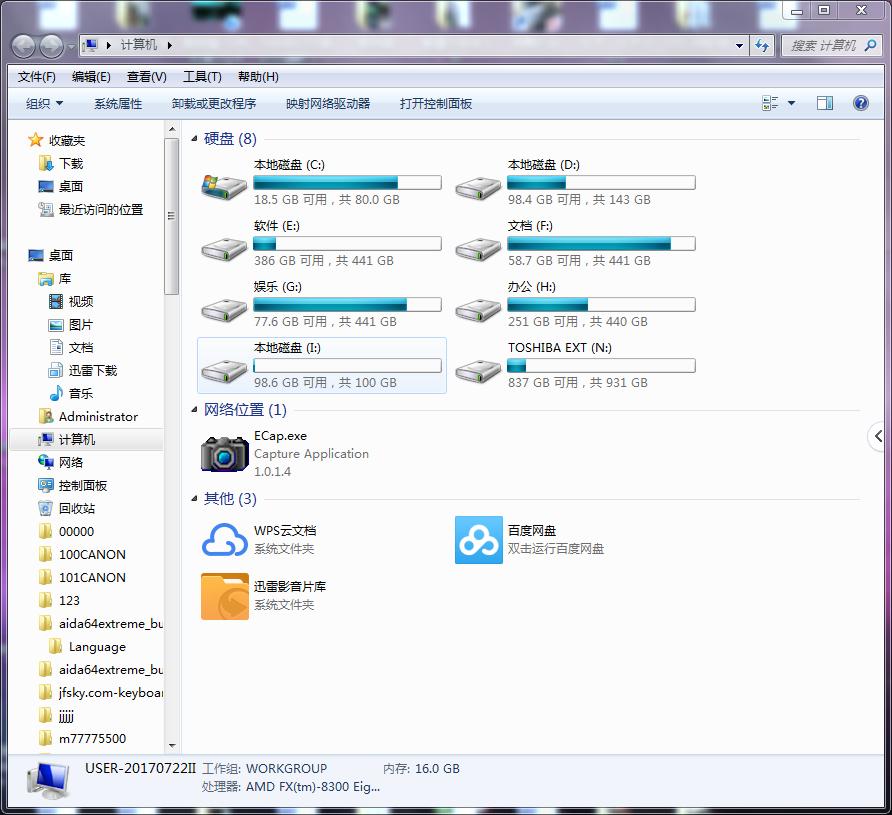Open 视频 library in sidebar
The image size is (892, 815).
[x=81, y=301]
